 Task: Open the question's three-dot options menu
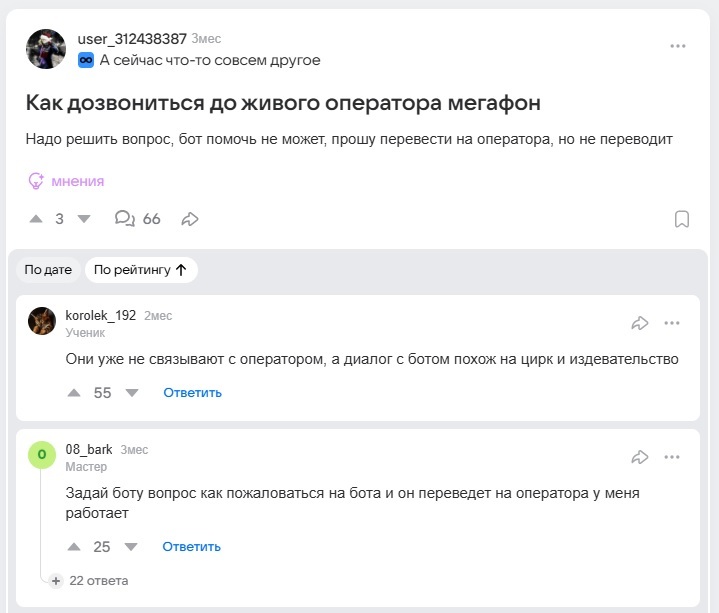coord(678,46)
